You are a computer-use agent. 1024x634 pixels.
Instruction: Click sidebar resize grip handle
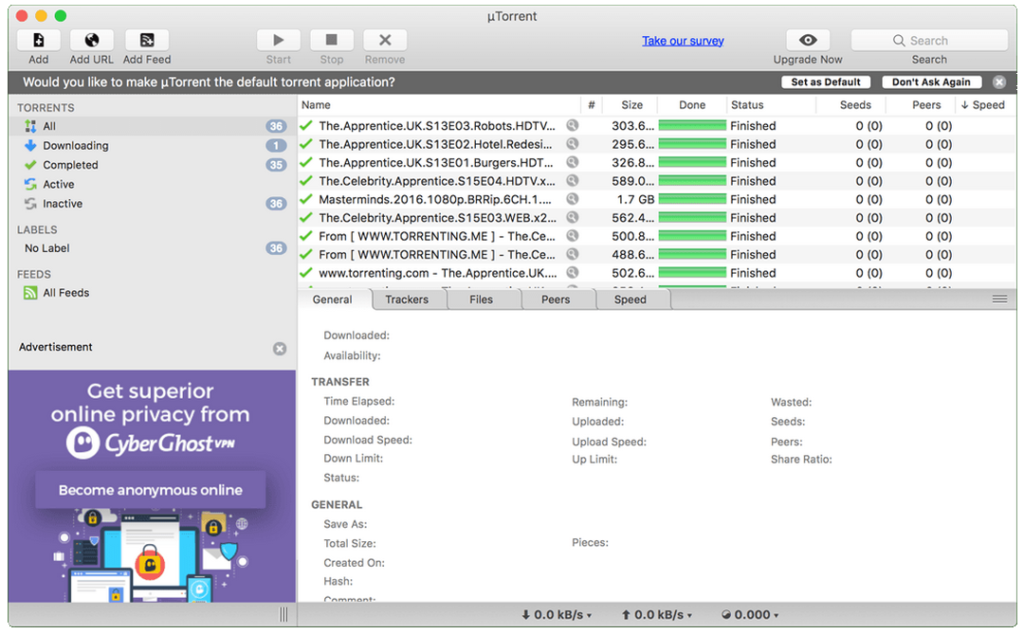(x=283, y=614)
